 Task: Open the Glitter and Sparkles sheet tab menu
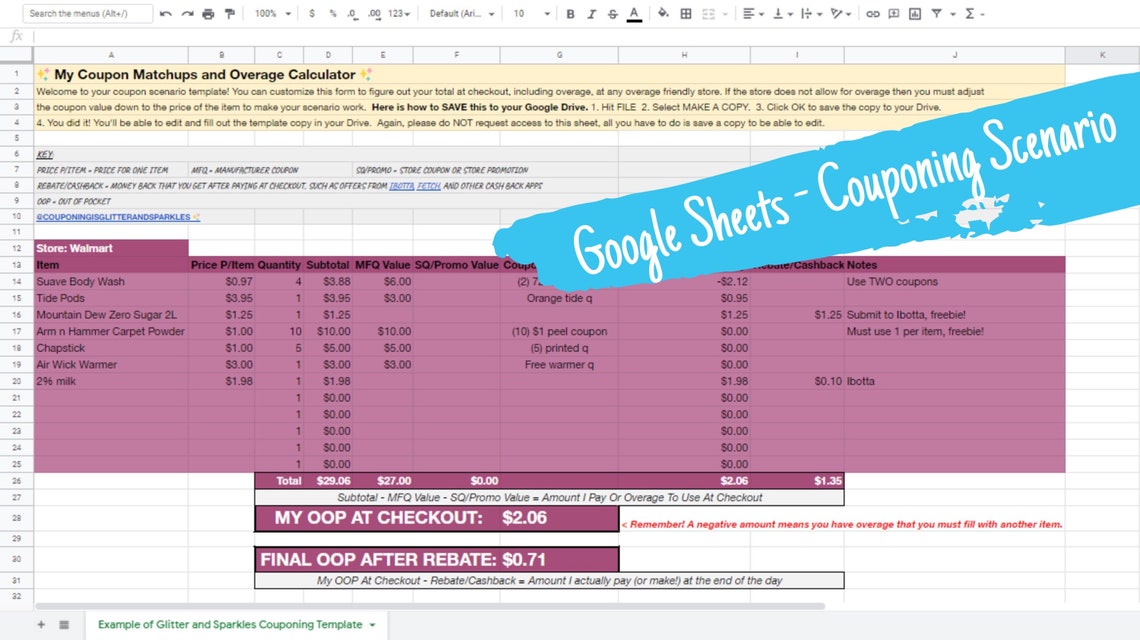(372, 624)
